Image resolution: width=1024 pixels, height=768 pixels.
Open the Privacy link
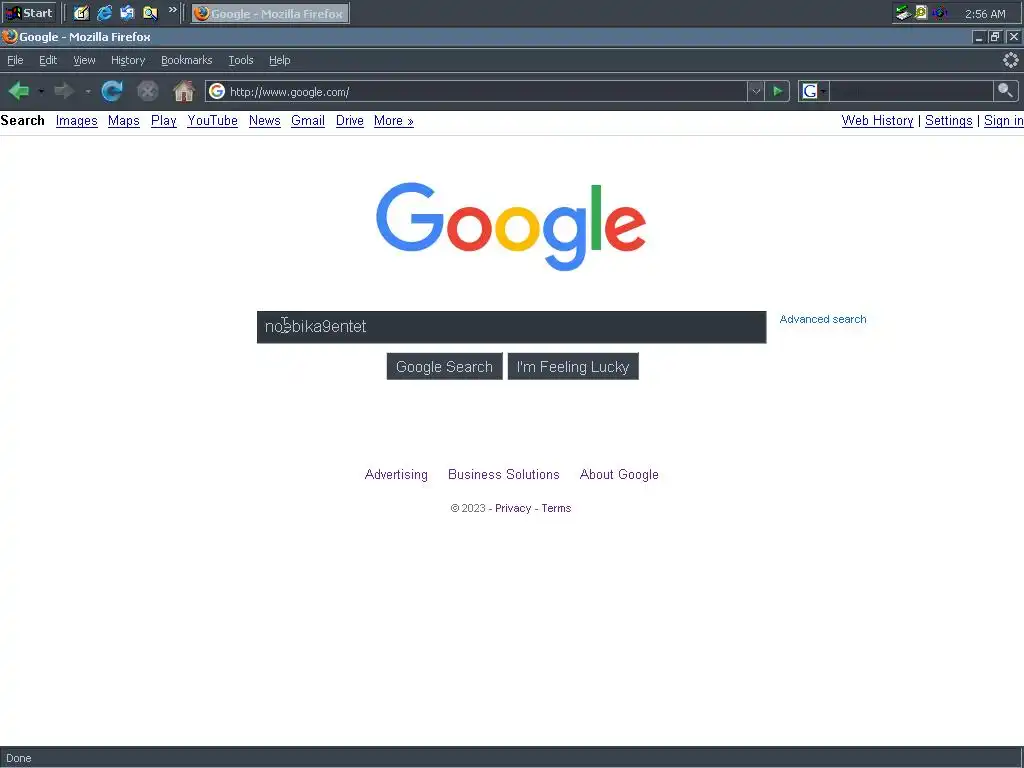513,508
